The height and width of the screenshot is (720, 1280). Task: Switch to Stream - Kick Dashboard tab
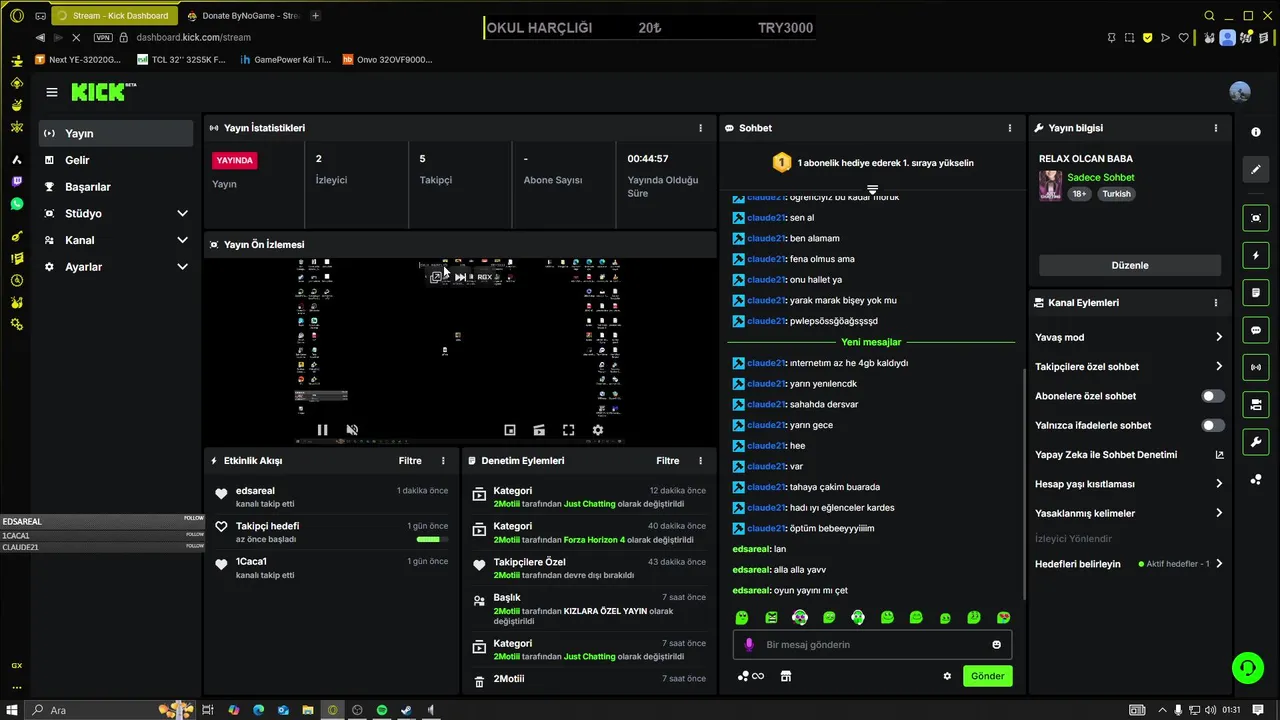[x=113, y=16]
